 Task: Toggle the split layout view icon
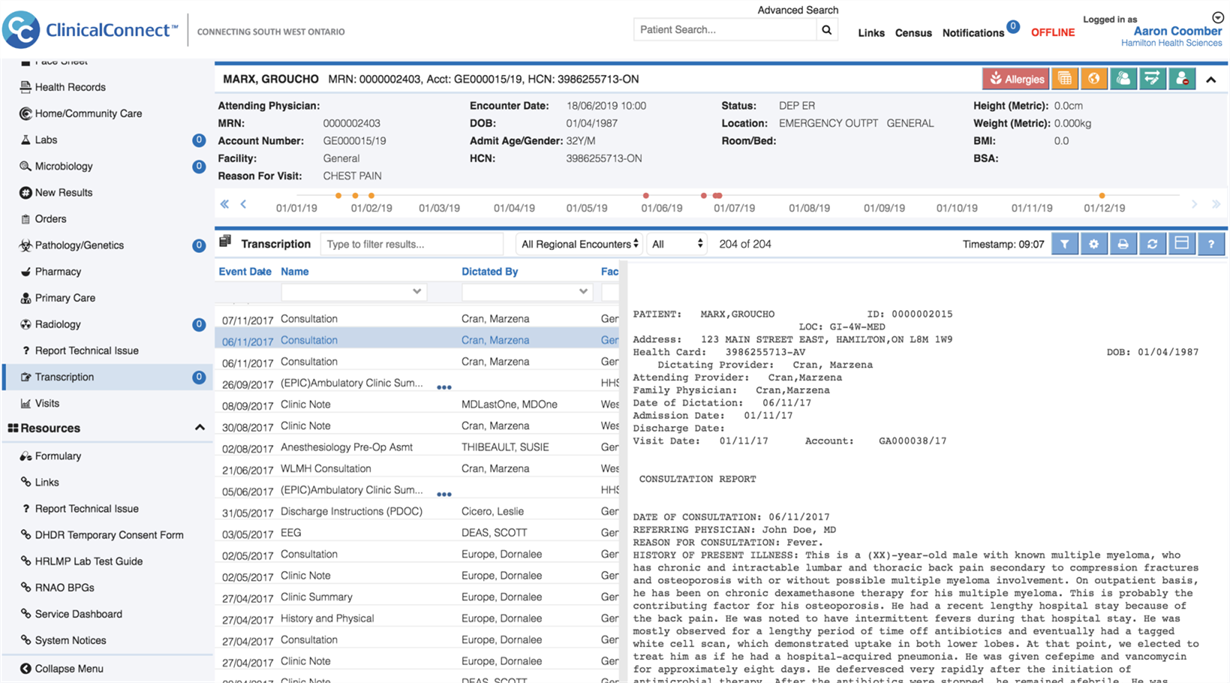(x=1182, y=244)
